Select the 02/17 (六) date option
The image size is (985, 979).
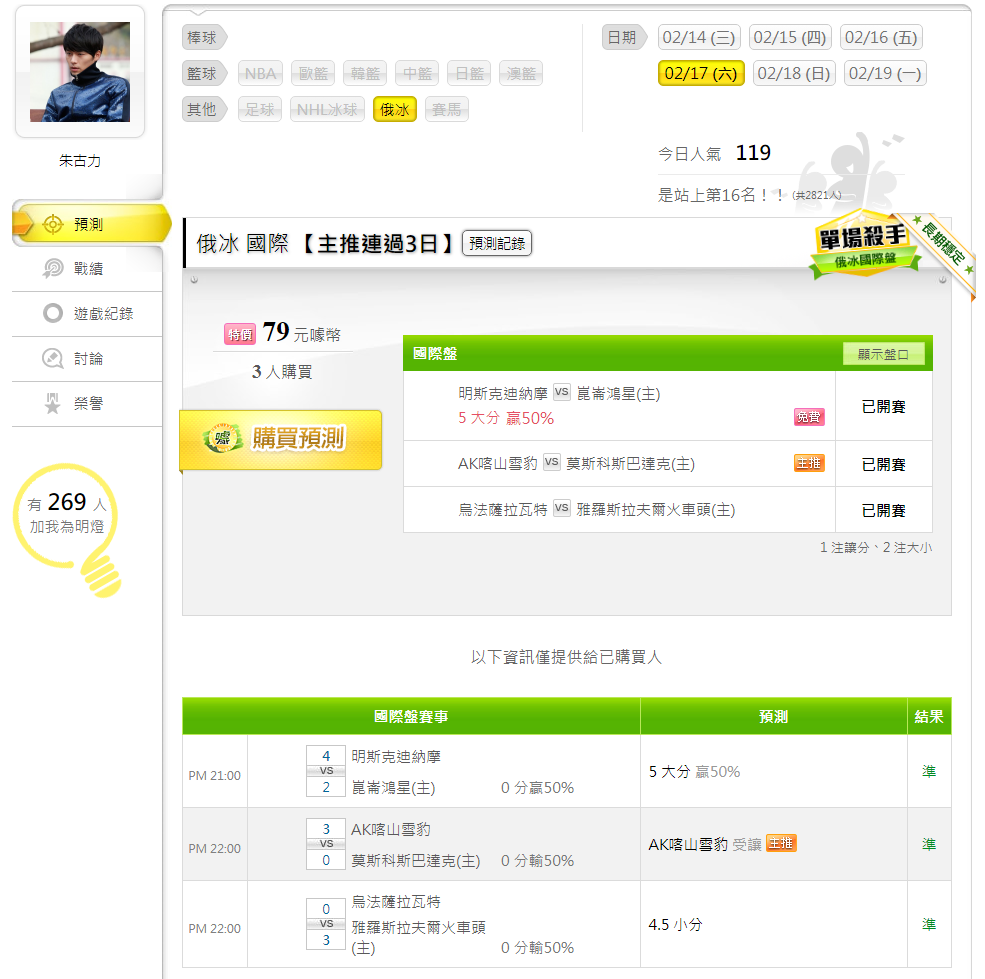[x=701, y=74]
